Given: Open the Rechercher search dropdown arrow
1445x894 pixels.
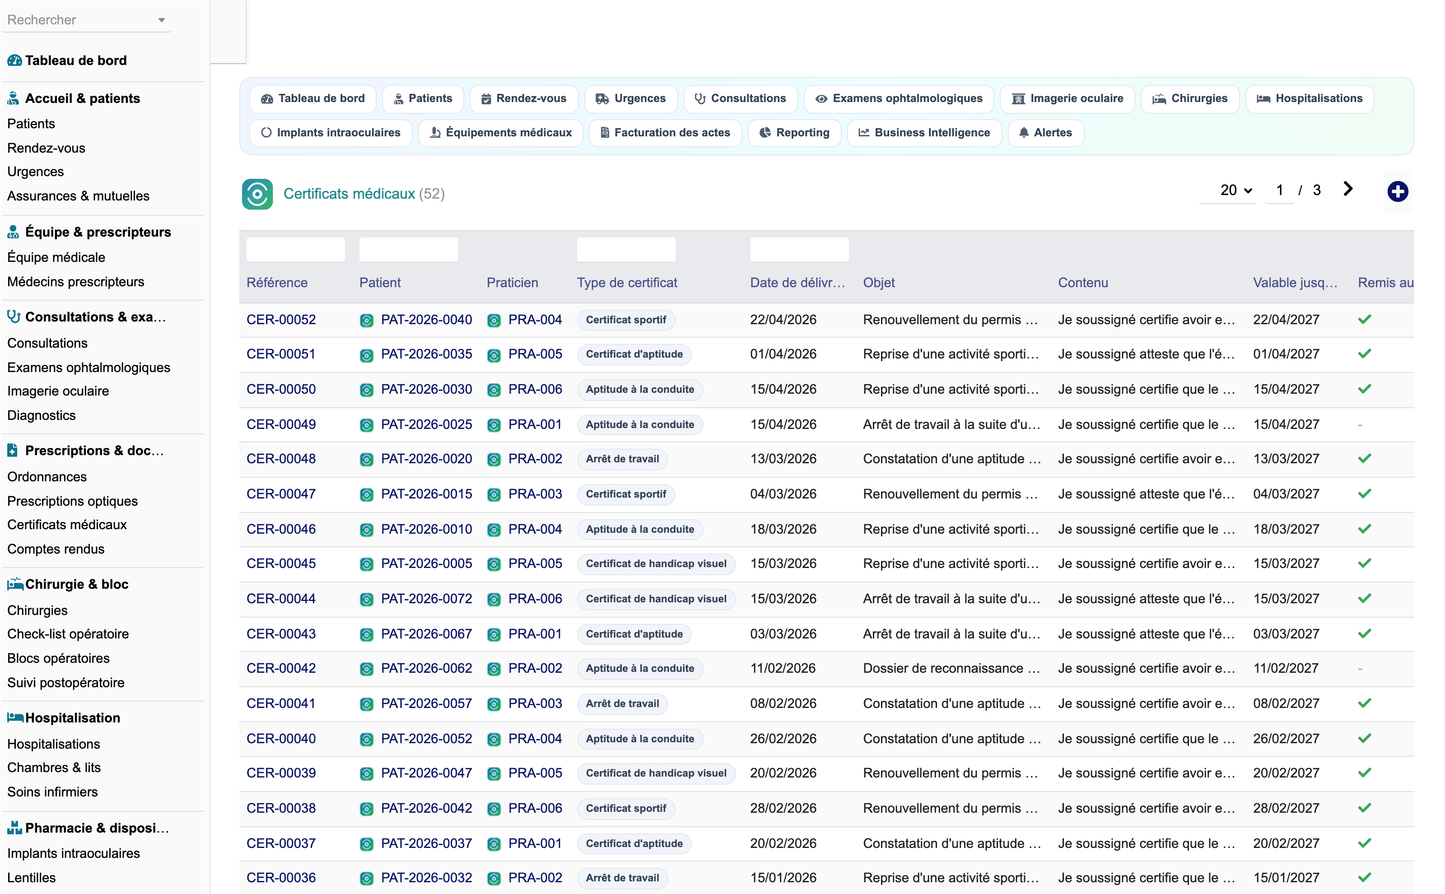Looking at the screenshot, I should tap(162, 20).
